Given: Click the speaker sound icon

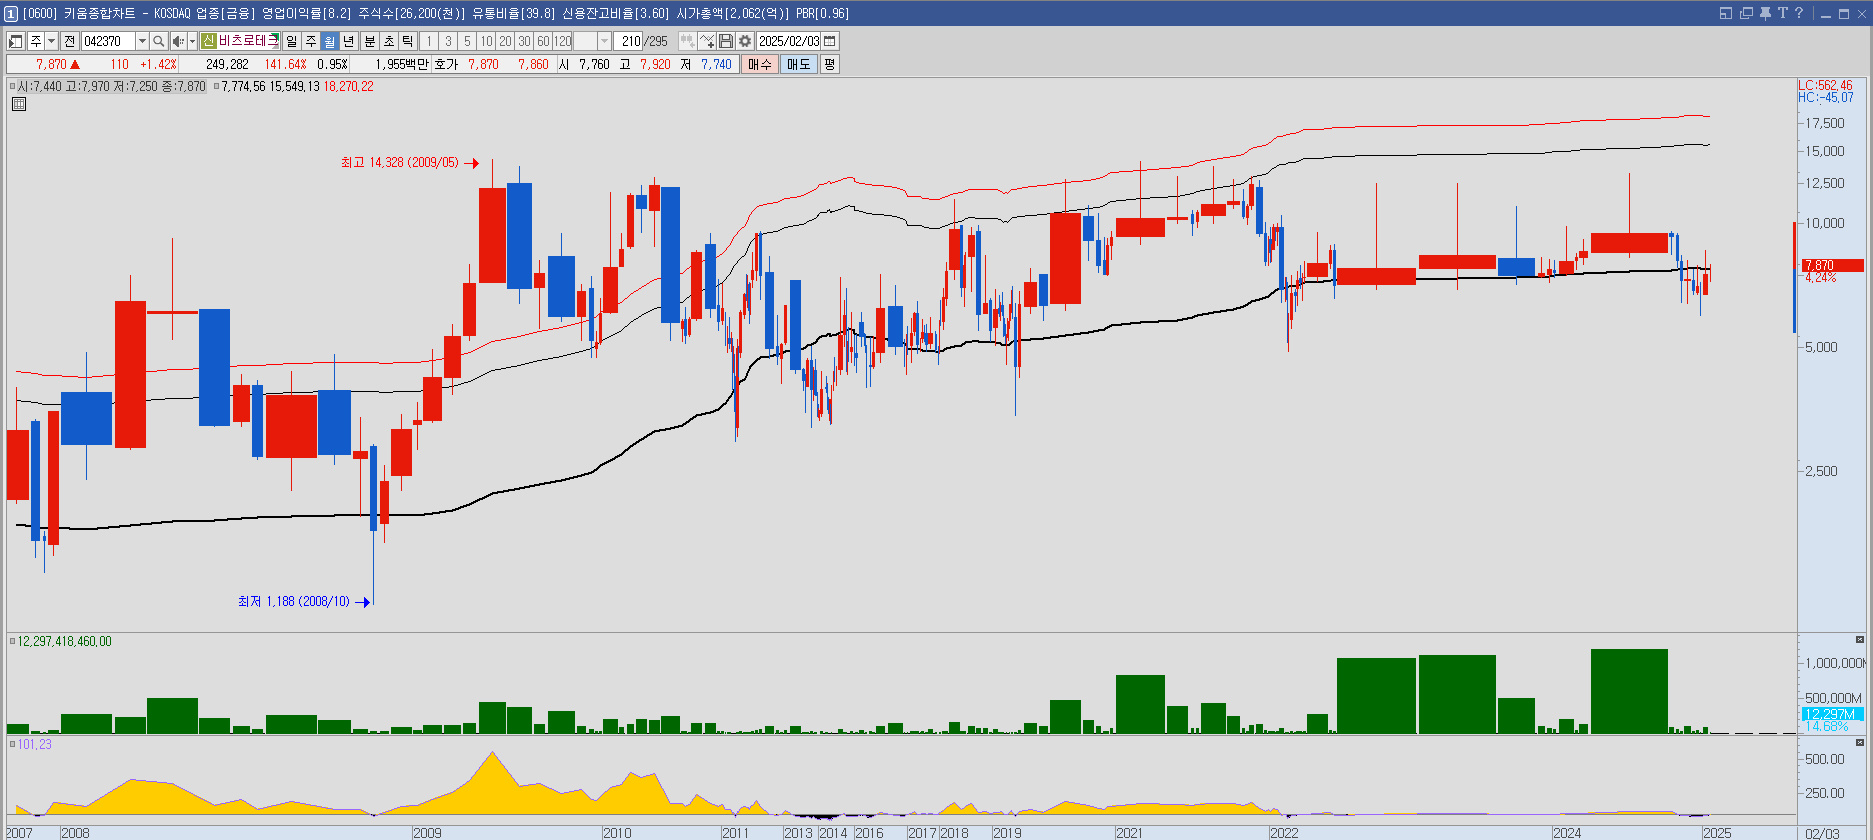Looking at the screenshot, I should pos(178,41).
